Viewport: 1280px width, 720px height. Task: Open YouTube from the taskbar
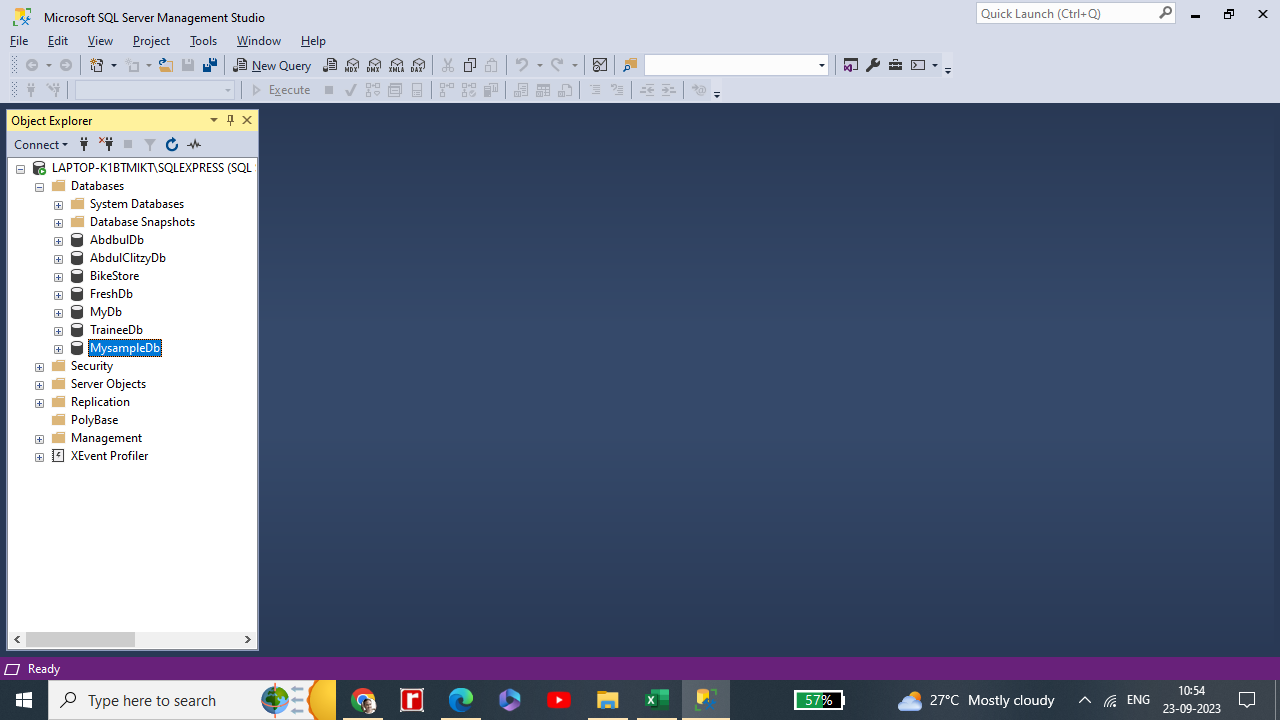[x=559, y=700]
